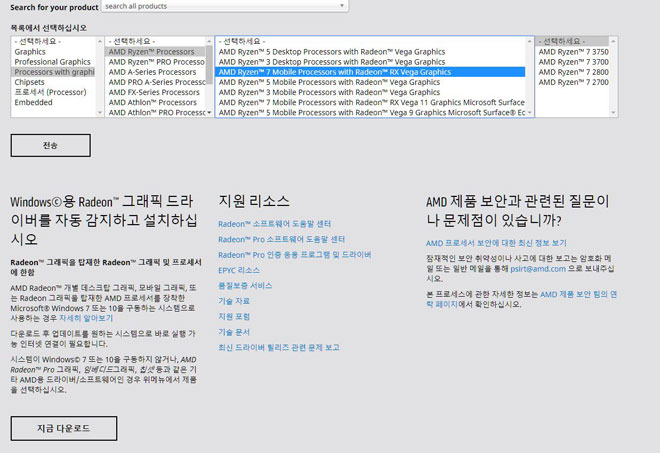The height and width of the screenshot is (453, 660).
Task: Choose Processors with graphics category
Action: click(54, 72)
